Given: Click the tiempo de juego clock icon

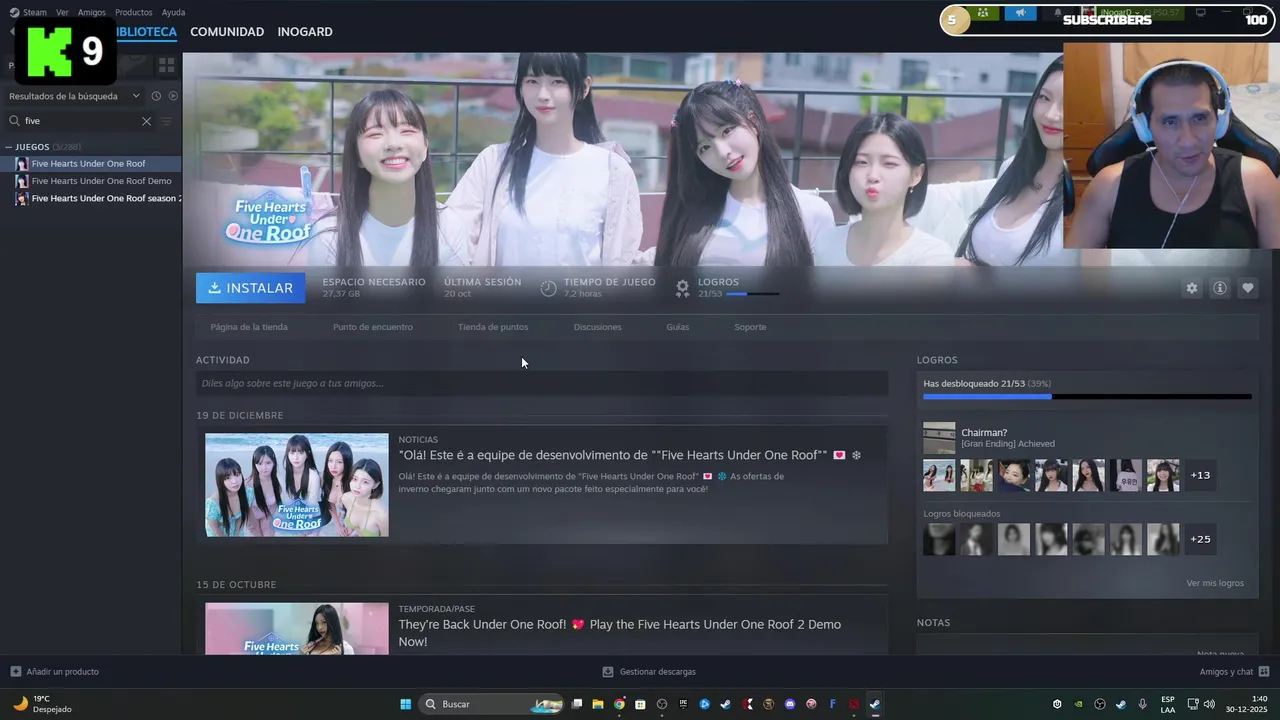Looking at the screenshot, I should (x=548, y=288).
